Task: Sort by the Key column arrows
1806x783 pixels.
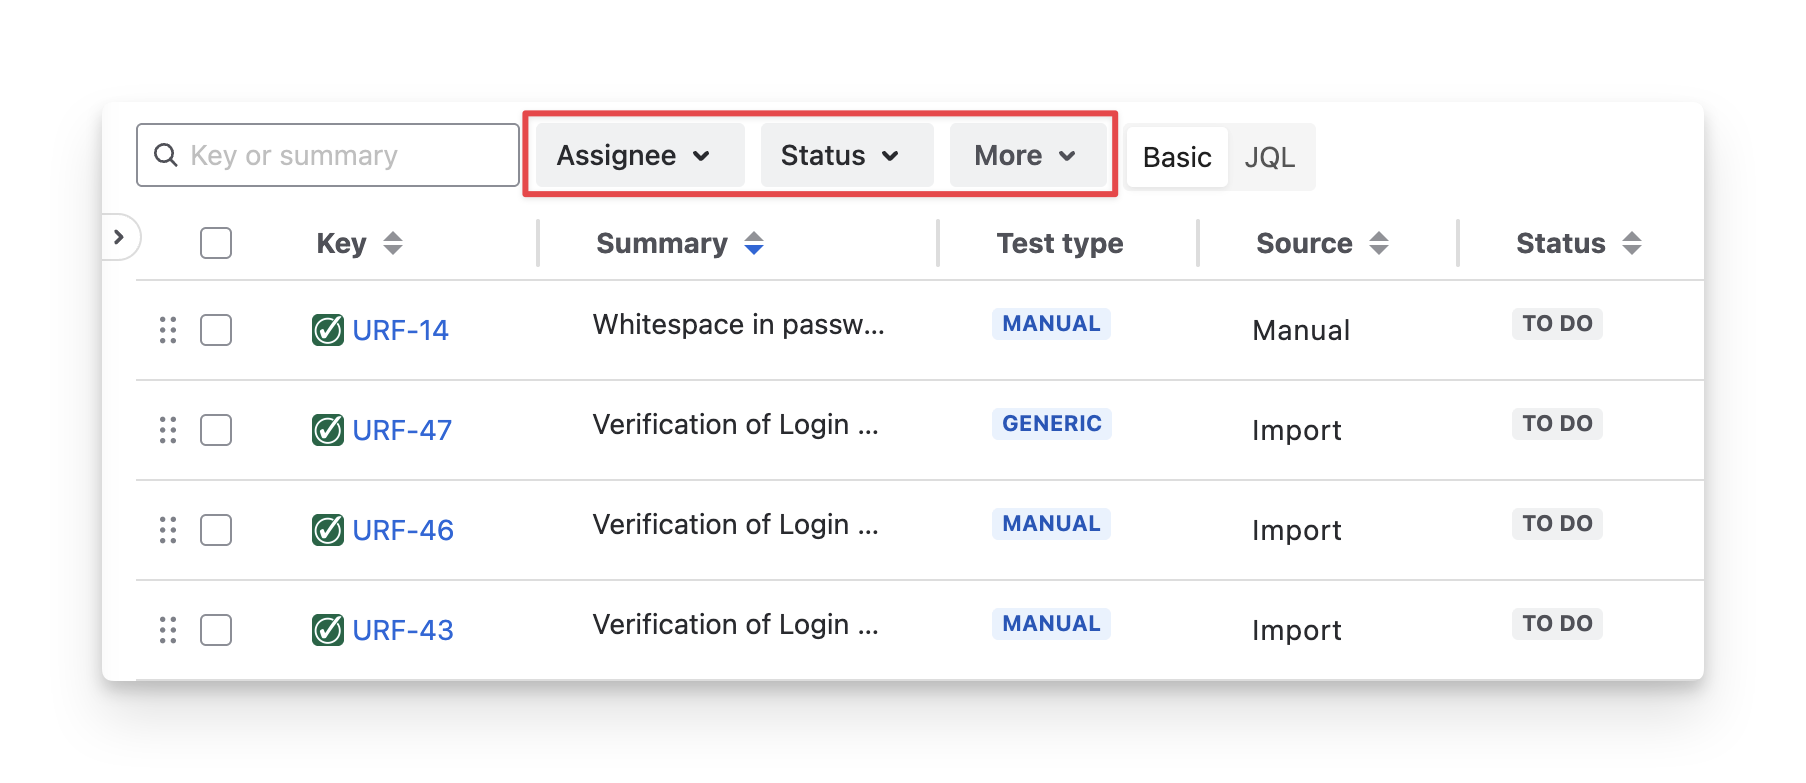Action: tap(393, 243)
